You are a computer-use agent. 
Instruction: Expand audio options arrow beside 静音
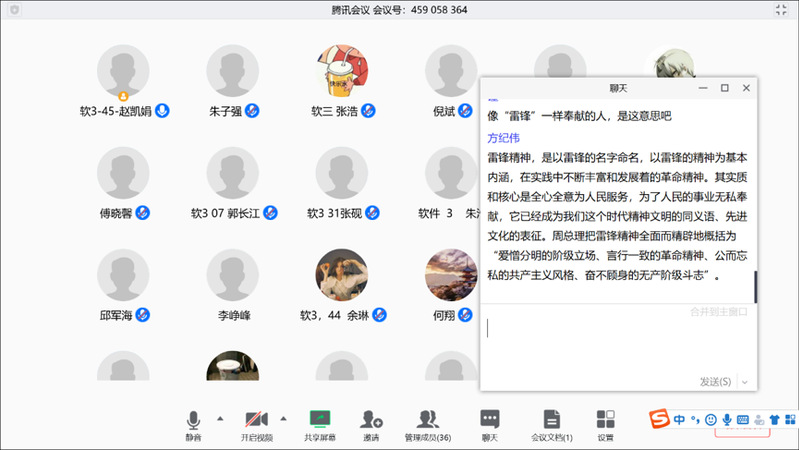tap(220, 418)
